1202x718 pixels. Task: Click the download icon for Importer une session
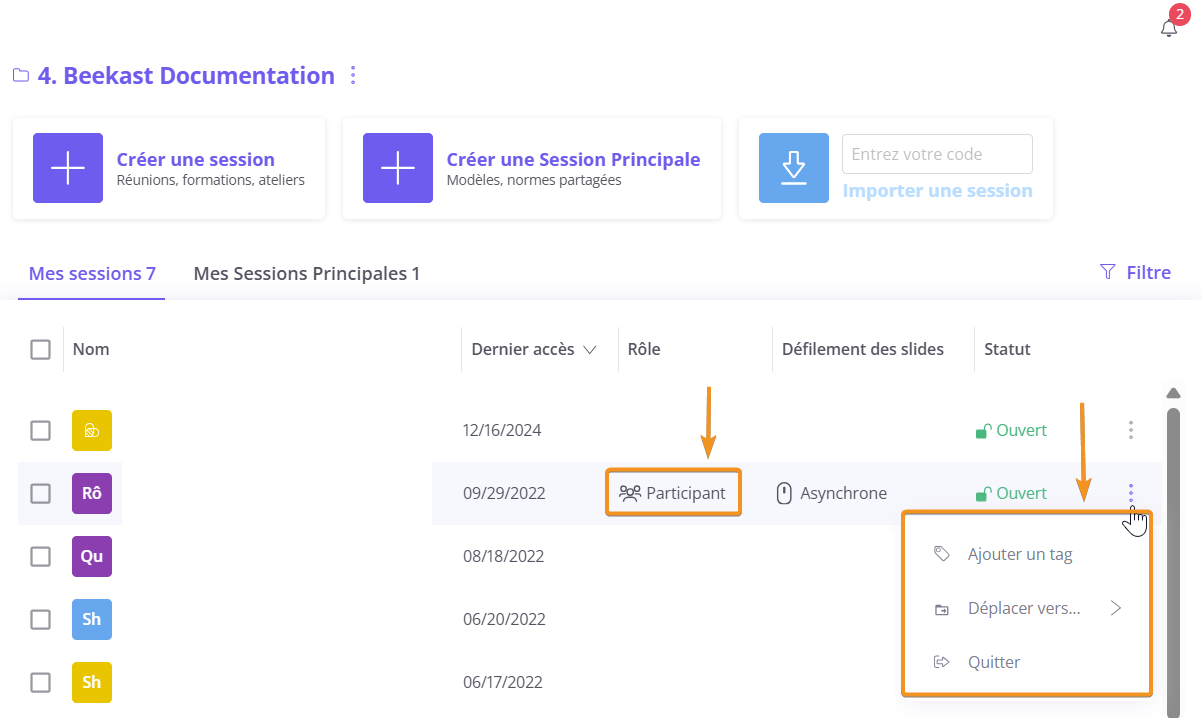pos(794,168)
